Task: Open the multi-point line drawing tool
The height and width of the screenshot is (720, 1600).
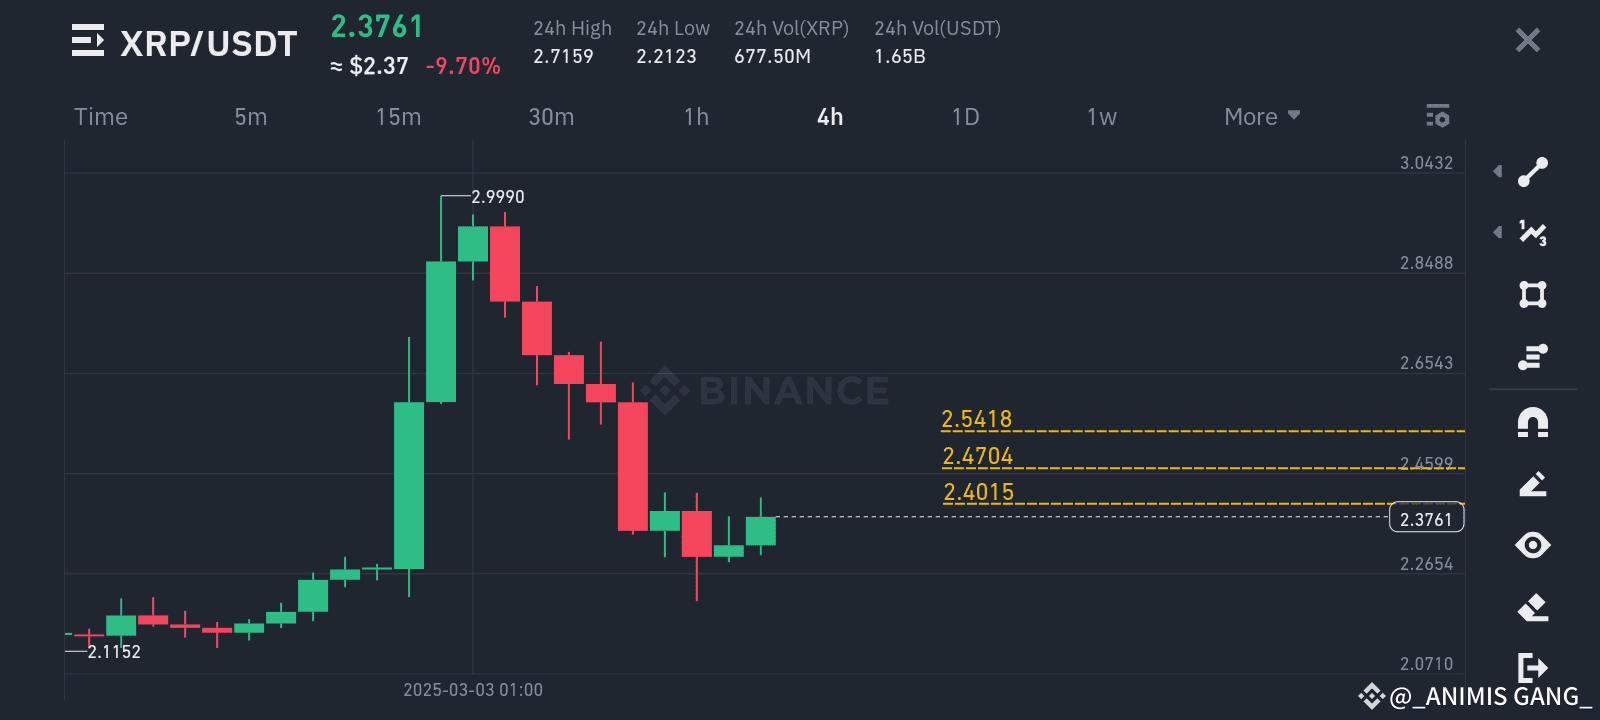Action: pyautogui.click(x=1535, y=232)
